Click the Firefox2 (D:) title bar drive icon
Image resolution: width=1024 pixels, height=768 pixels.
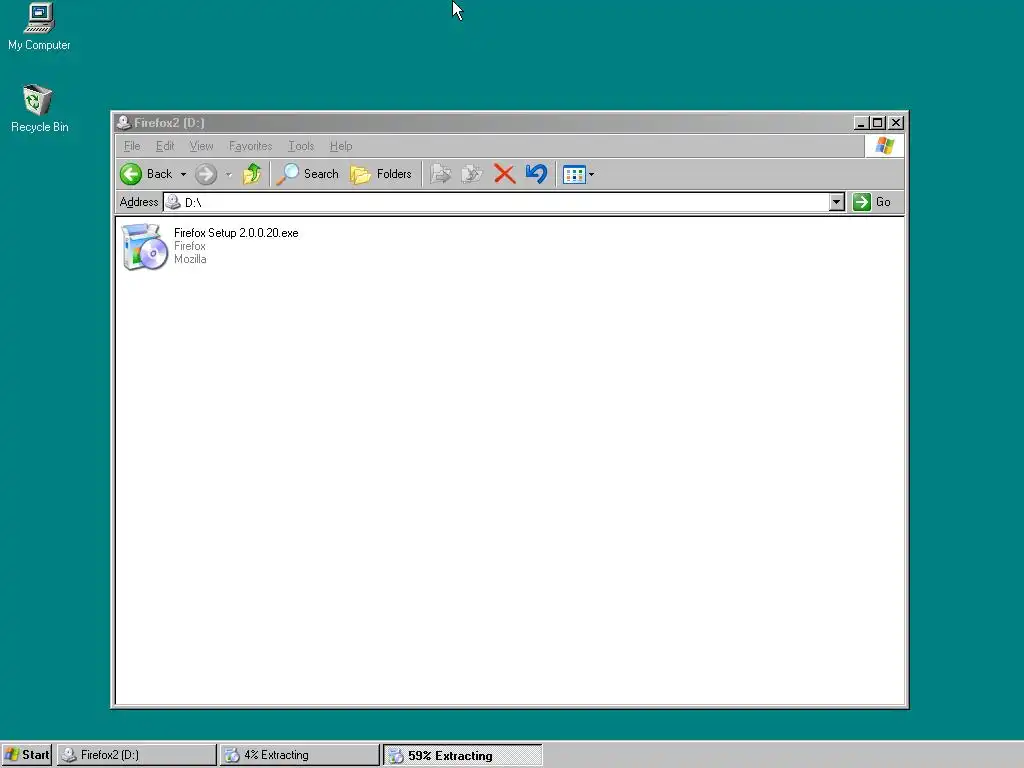point(123,122)
